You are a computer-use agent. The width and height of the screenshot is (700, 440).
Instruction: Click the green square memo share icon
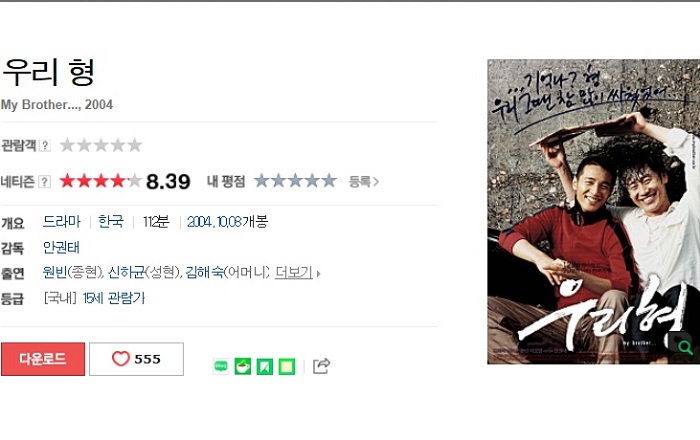pyautogui.click(x=287, y=366)
